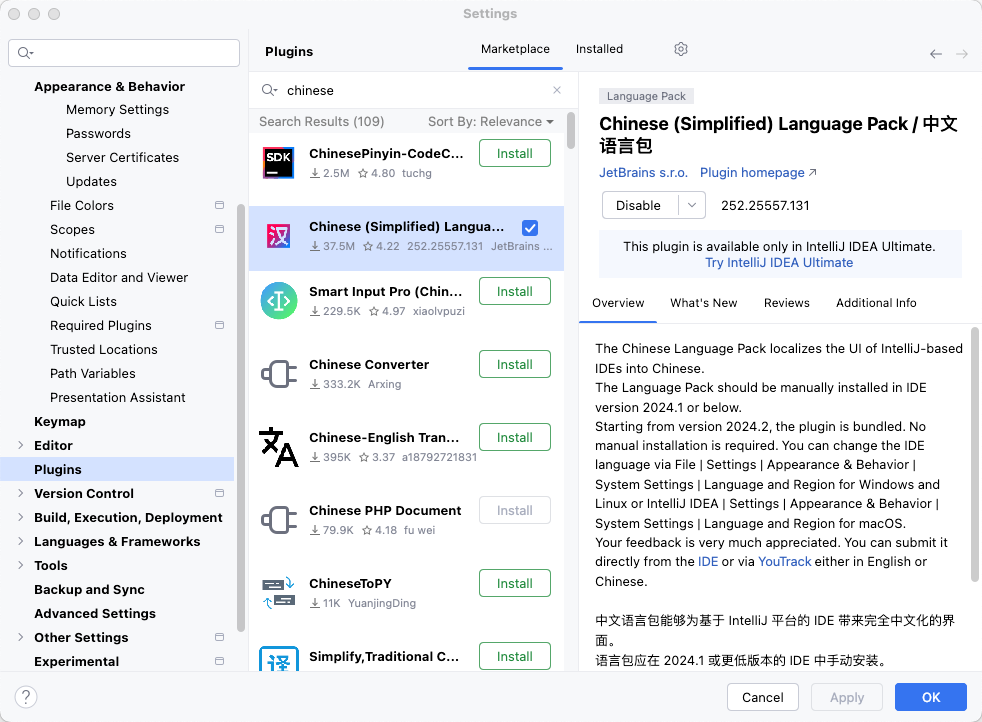Image resolution: width=982 pixels, height=722 pixels.
Task: Open the help question mark button
Action: coord(26,696)
